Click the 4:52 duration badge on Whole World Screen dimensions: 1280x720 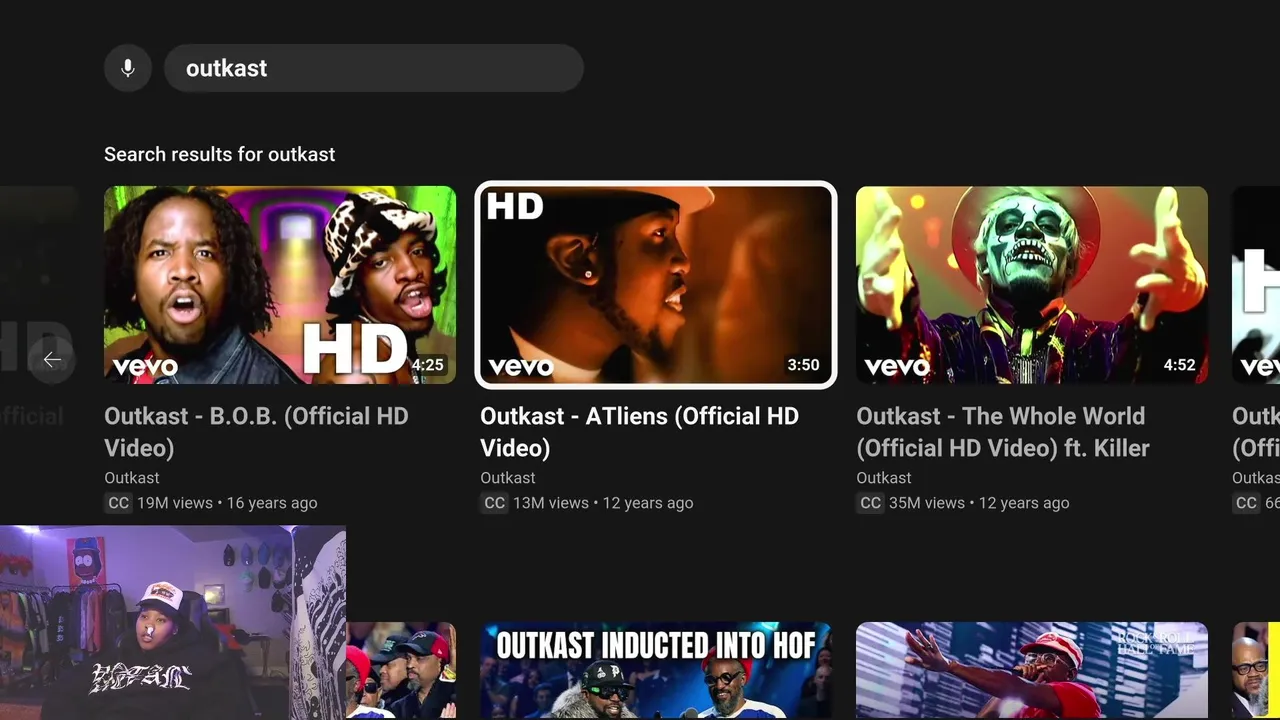[x=1179, y=365]
